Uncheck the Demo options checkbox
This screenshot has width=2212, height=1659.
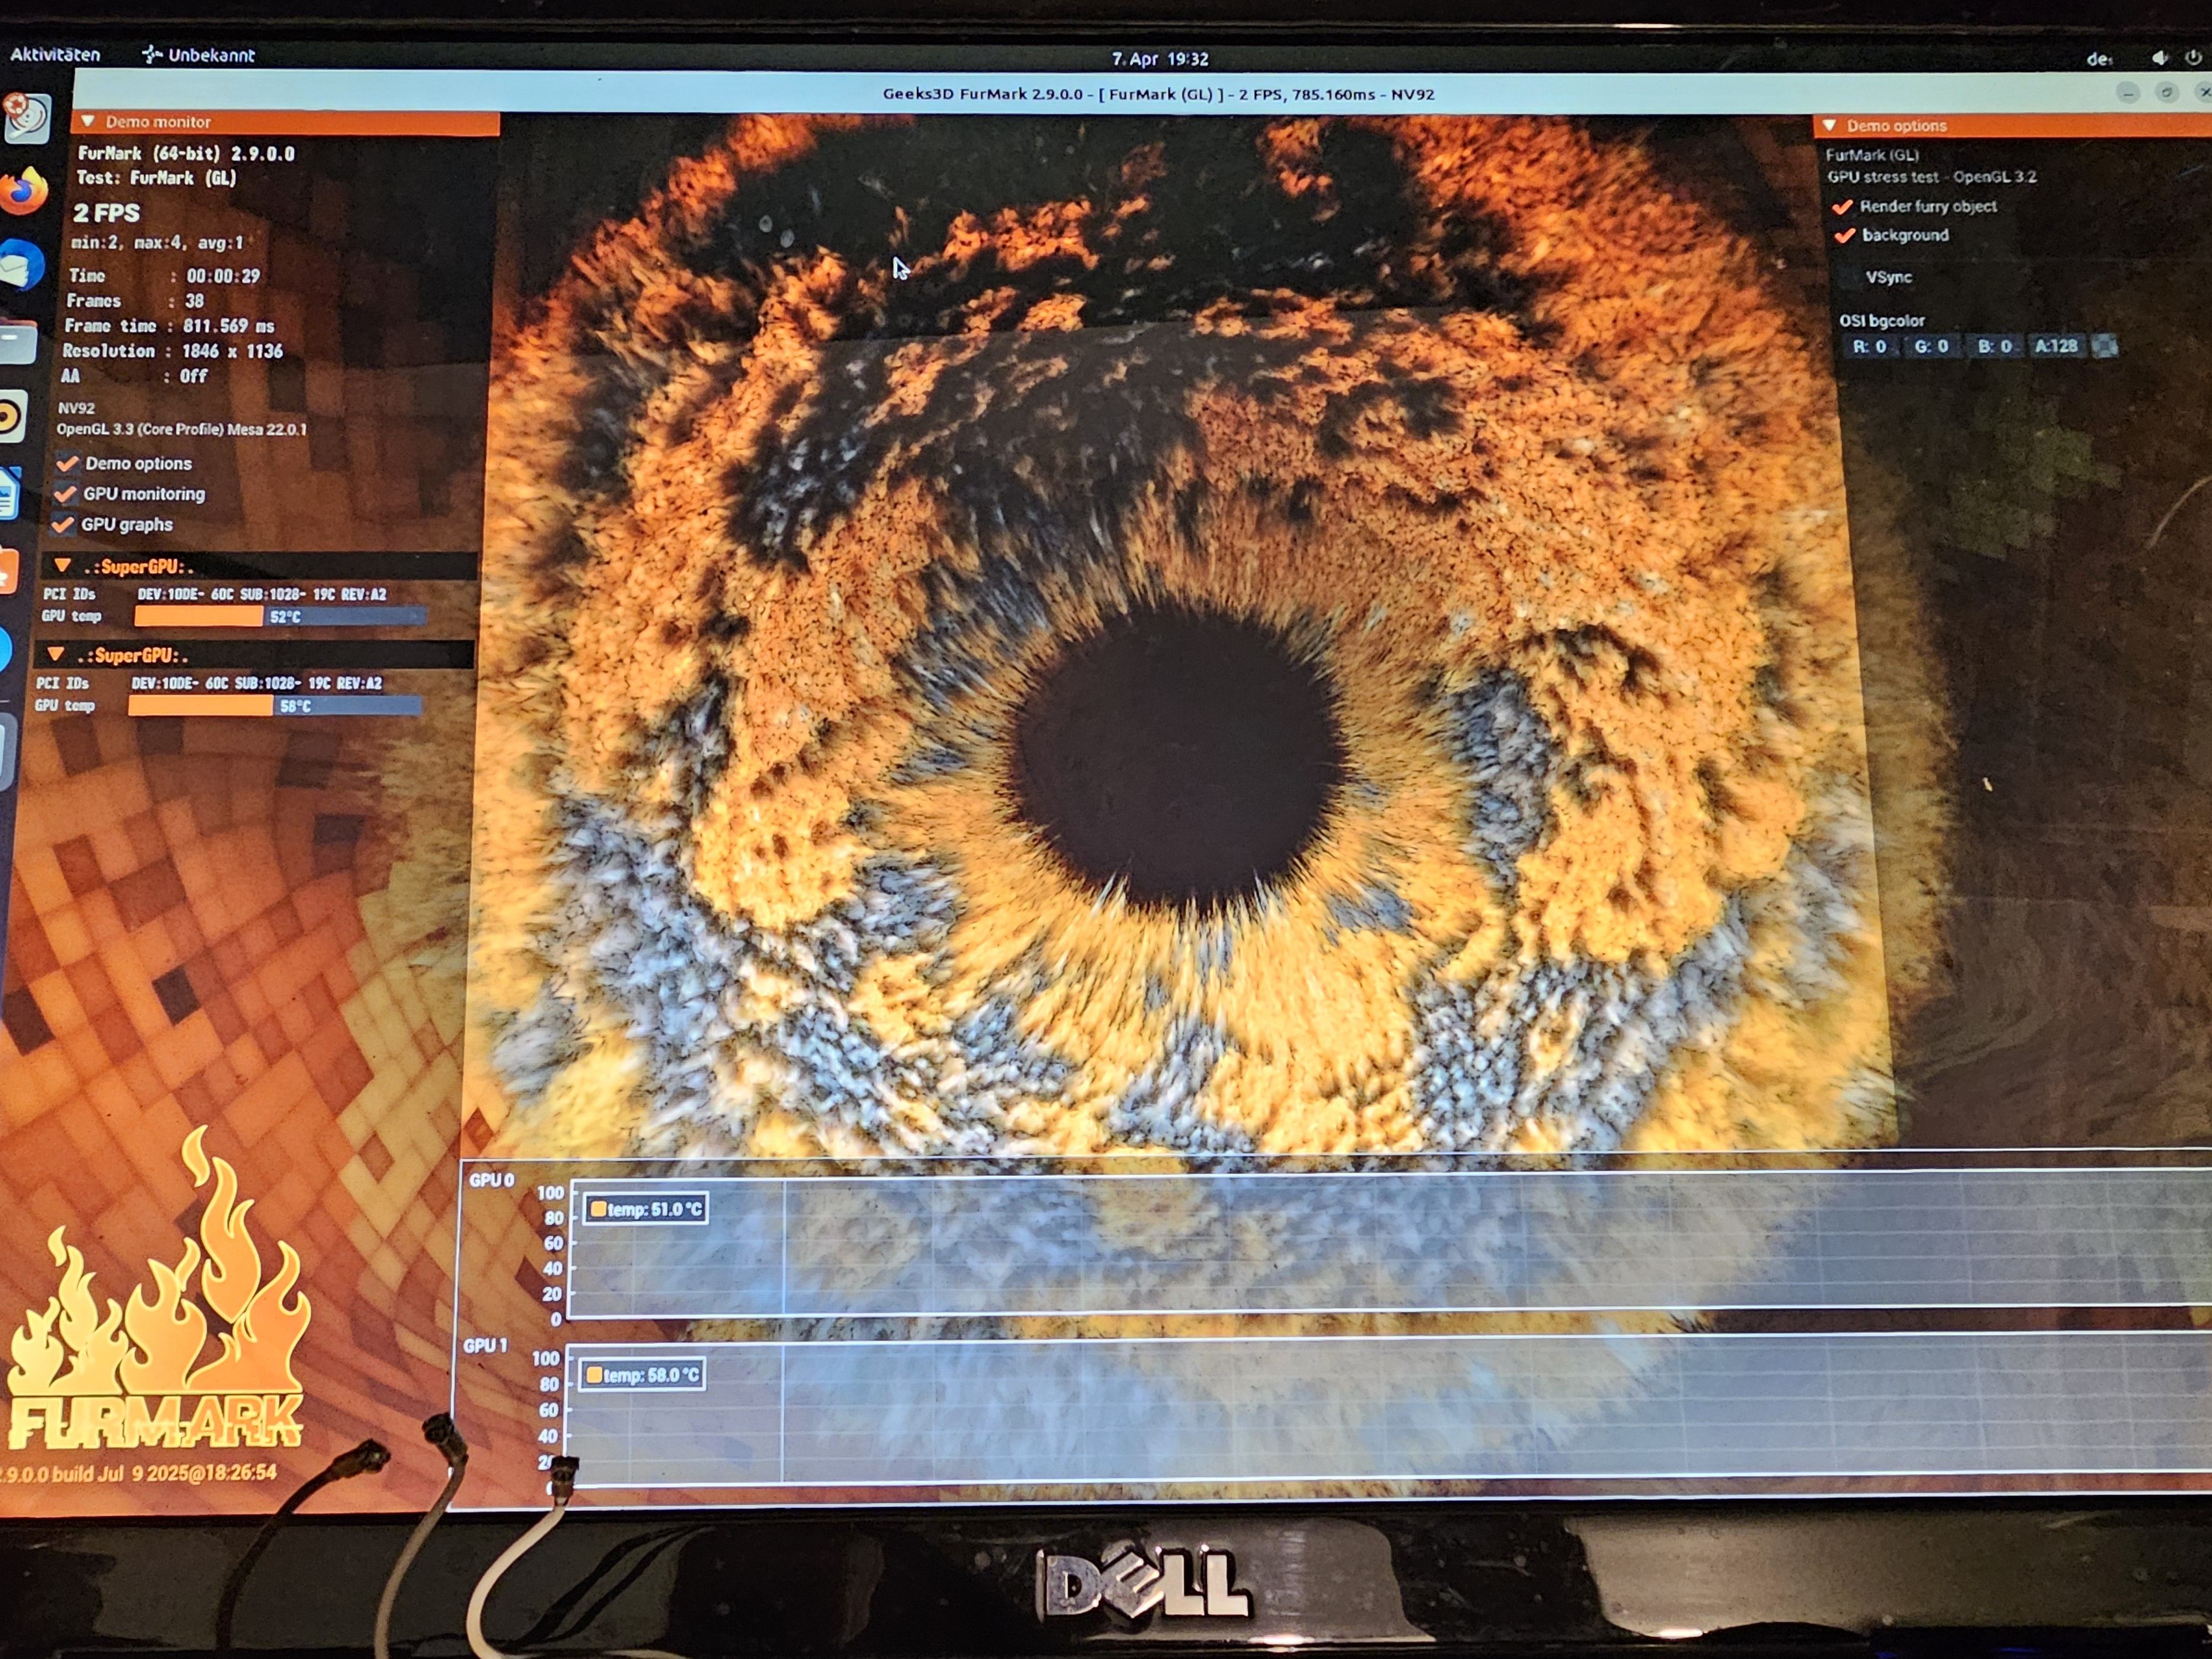click(x=67, y=463)
